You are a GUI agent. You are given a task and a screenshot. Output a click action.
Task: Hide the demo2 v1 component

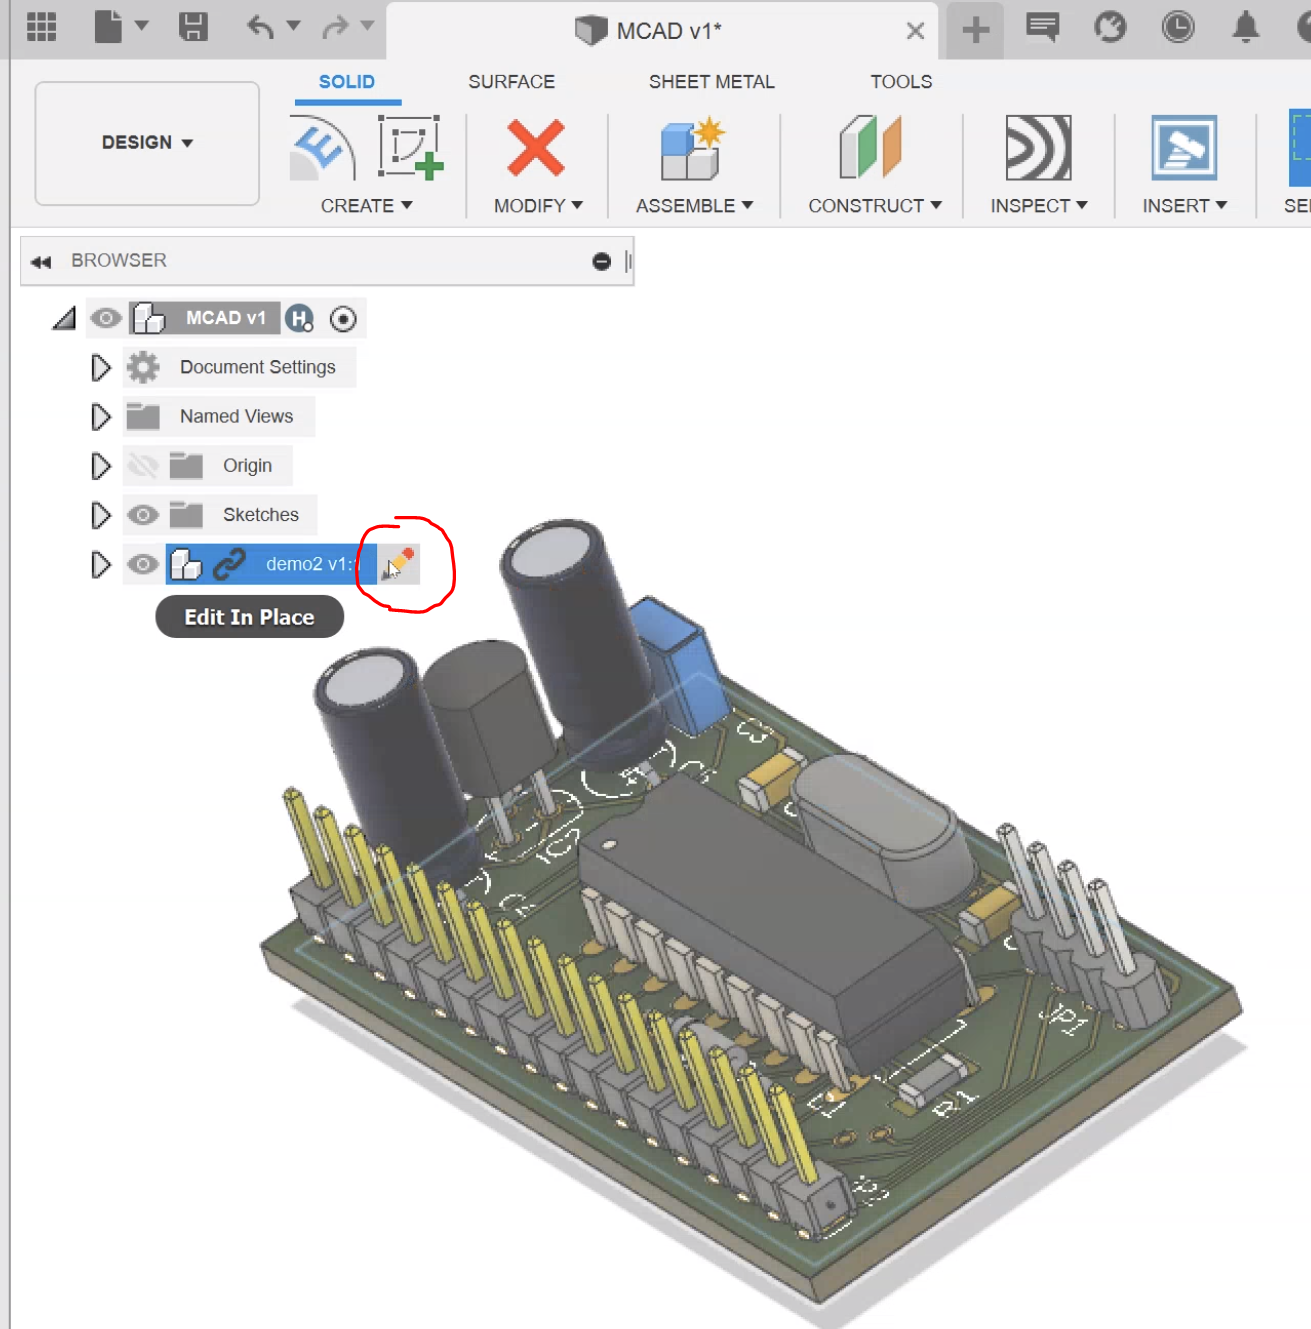(x=144, y=564)
